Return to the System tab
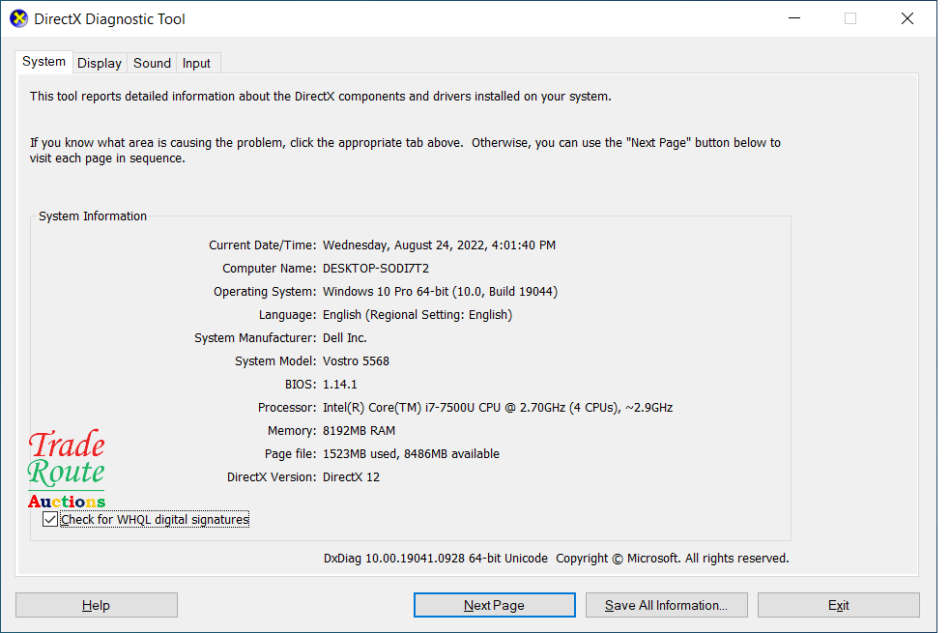Image resolution: width=950 pixels, height=633 pixels. click(43, 61)
